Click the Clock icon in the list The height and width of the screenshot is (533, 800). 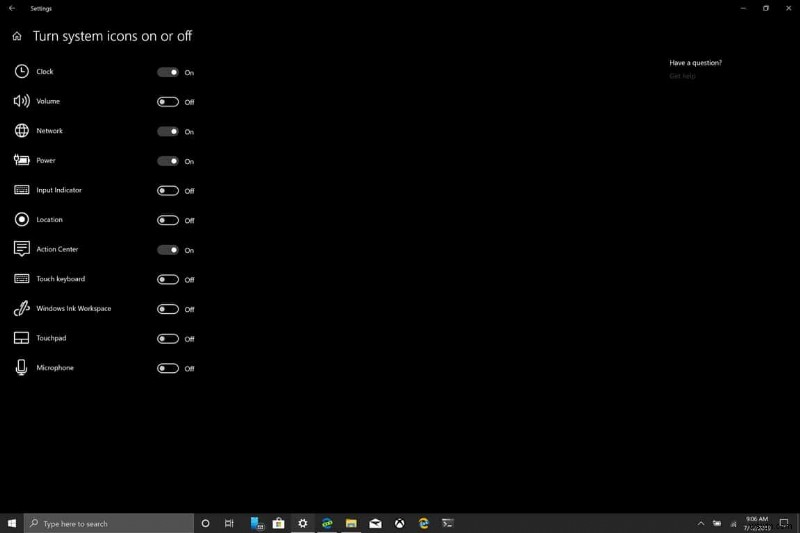(x=21, y=71)
